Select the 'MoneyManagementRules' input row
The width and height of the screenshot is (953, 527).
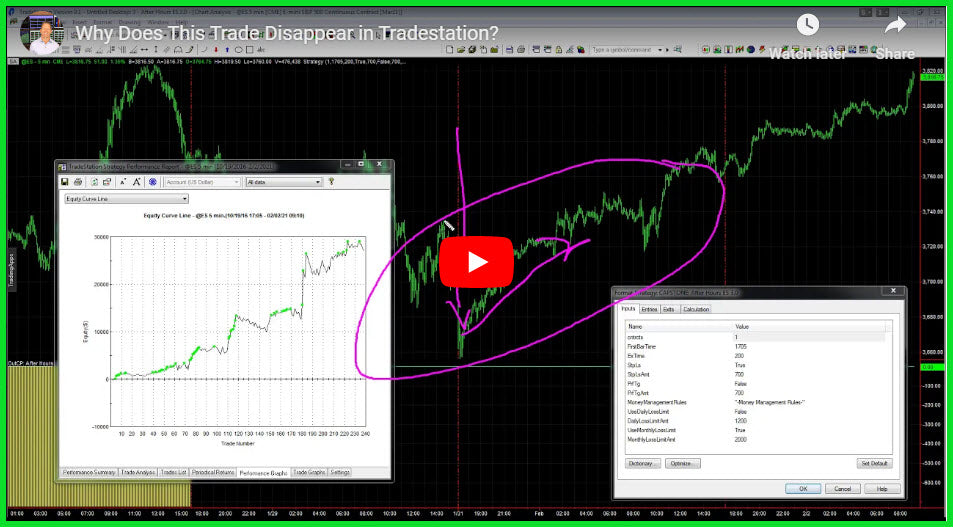tap(755, 402)
